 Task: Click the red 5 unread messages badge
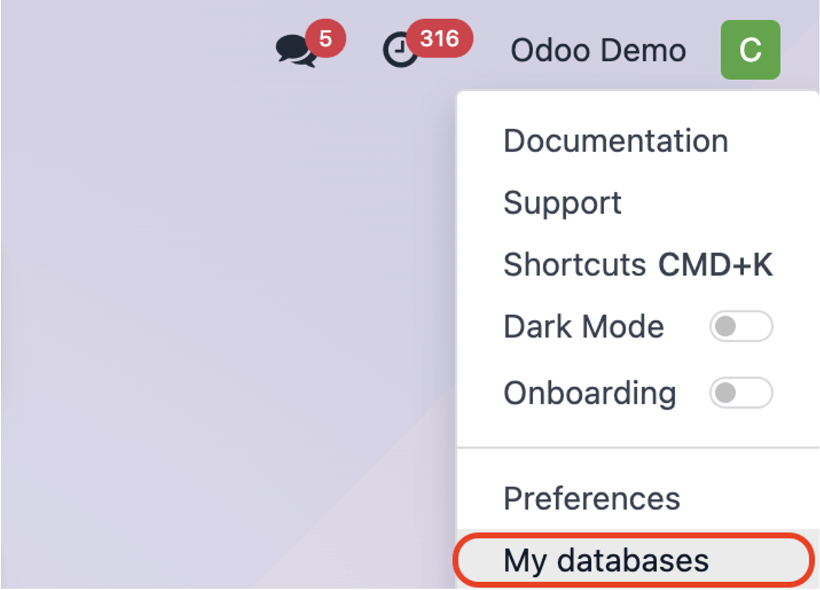[325, 38]
